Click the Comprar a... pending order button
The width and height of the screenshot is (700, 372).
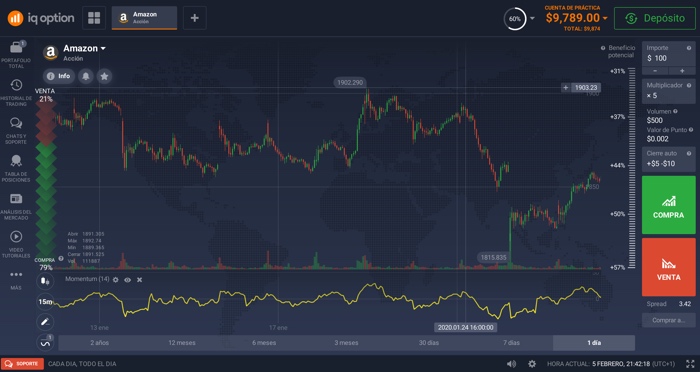click(x=668, y=320)
